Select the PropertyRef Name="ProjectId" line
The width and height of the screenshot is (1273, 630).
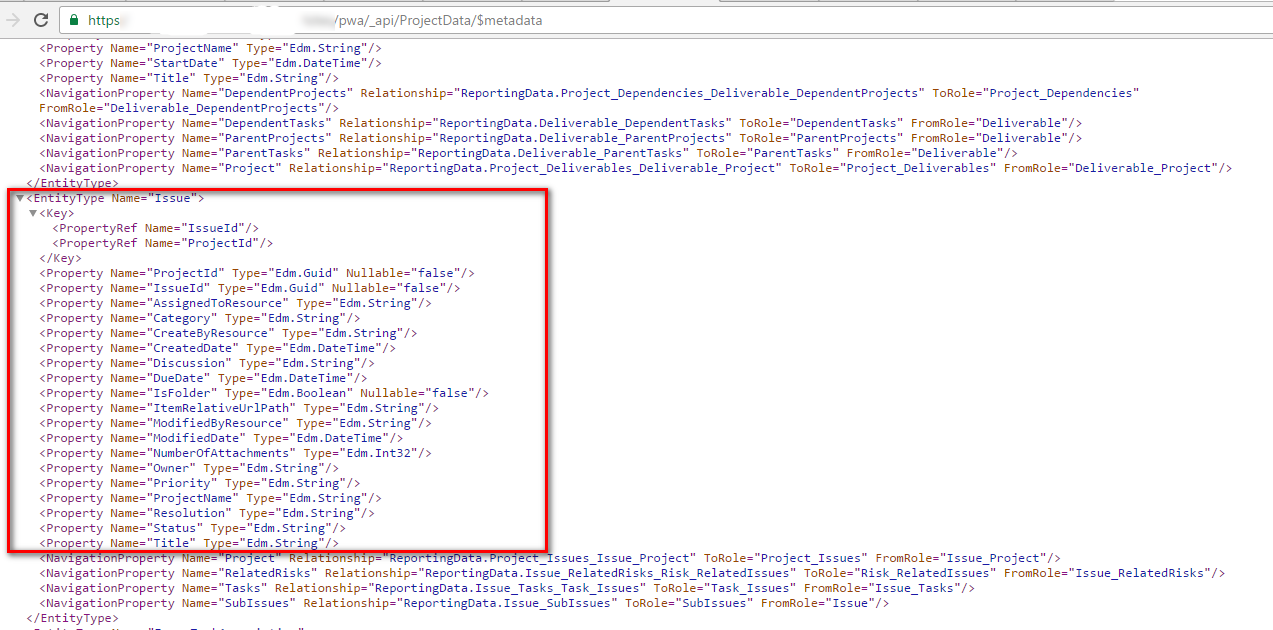tap(163, 243)
